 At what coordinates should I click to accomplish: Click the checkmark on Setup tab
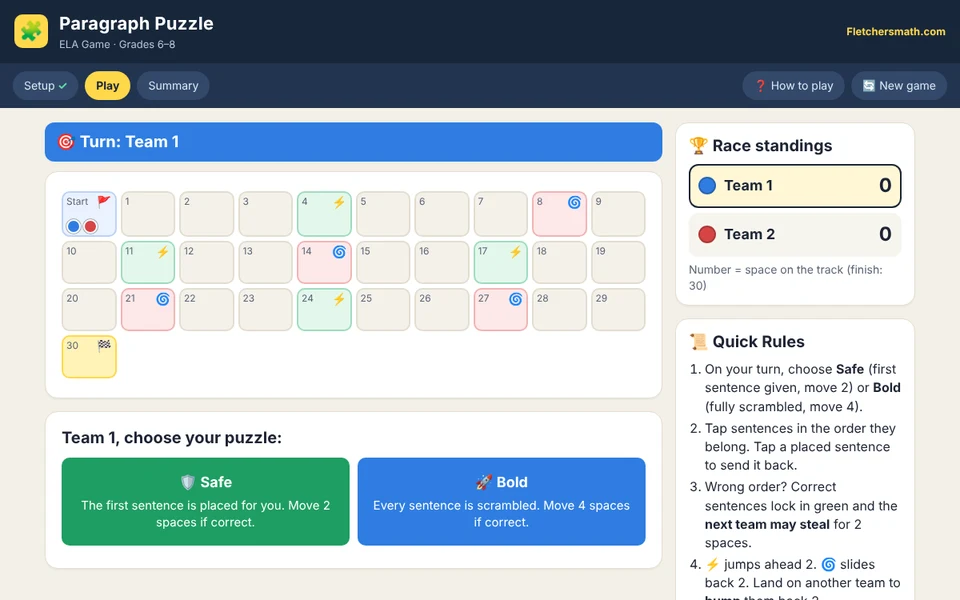(62, 86)
